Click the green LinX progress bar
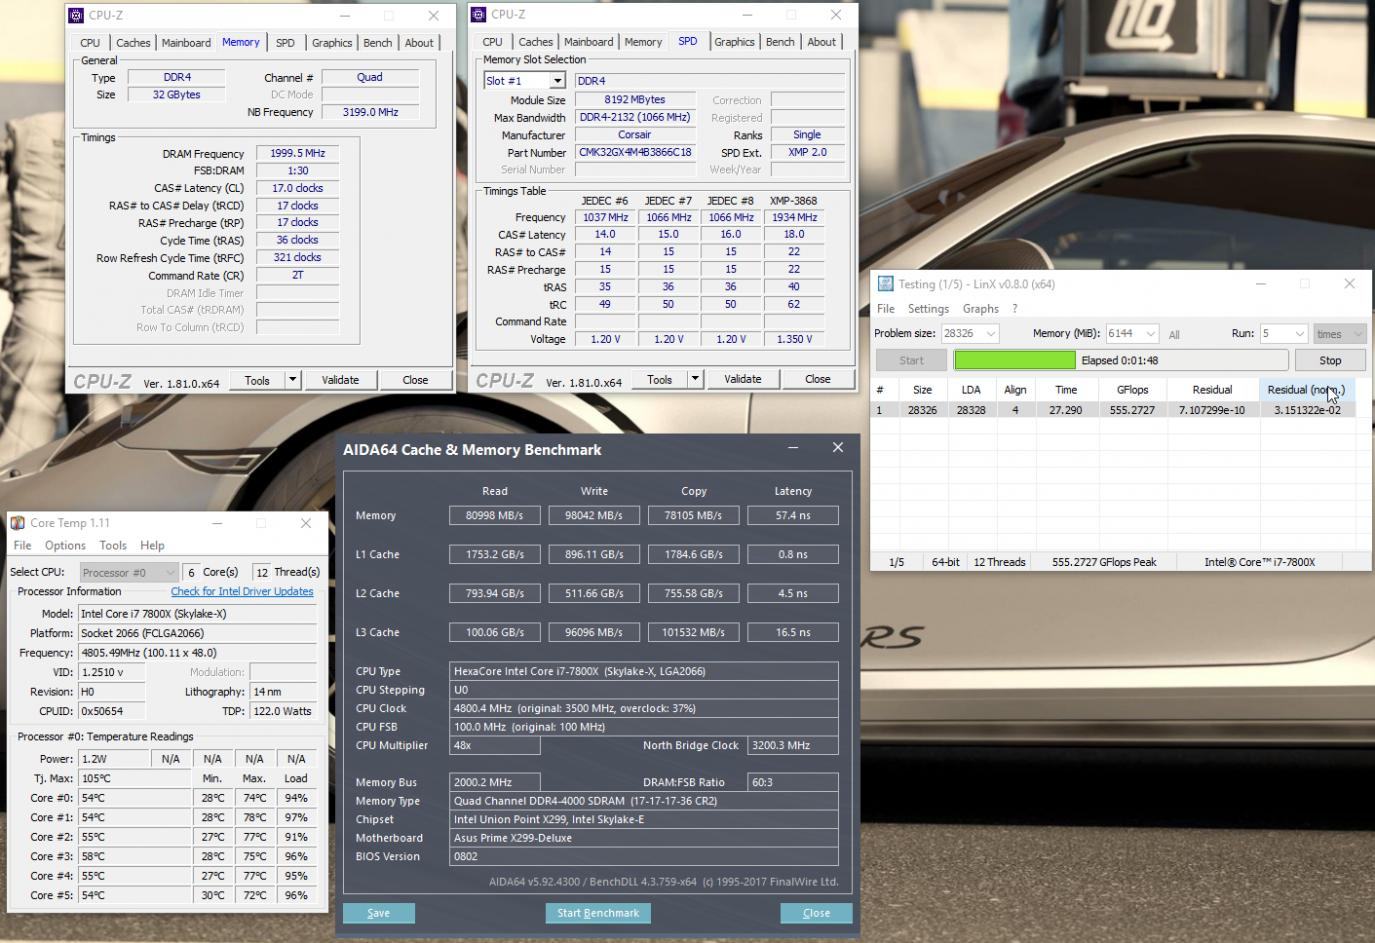Screen dimensions: 1375x943 point(1014,360)
